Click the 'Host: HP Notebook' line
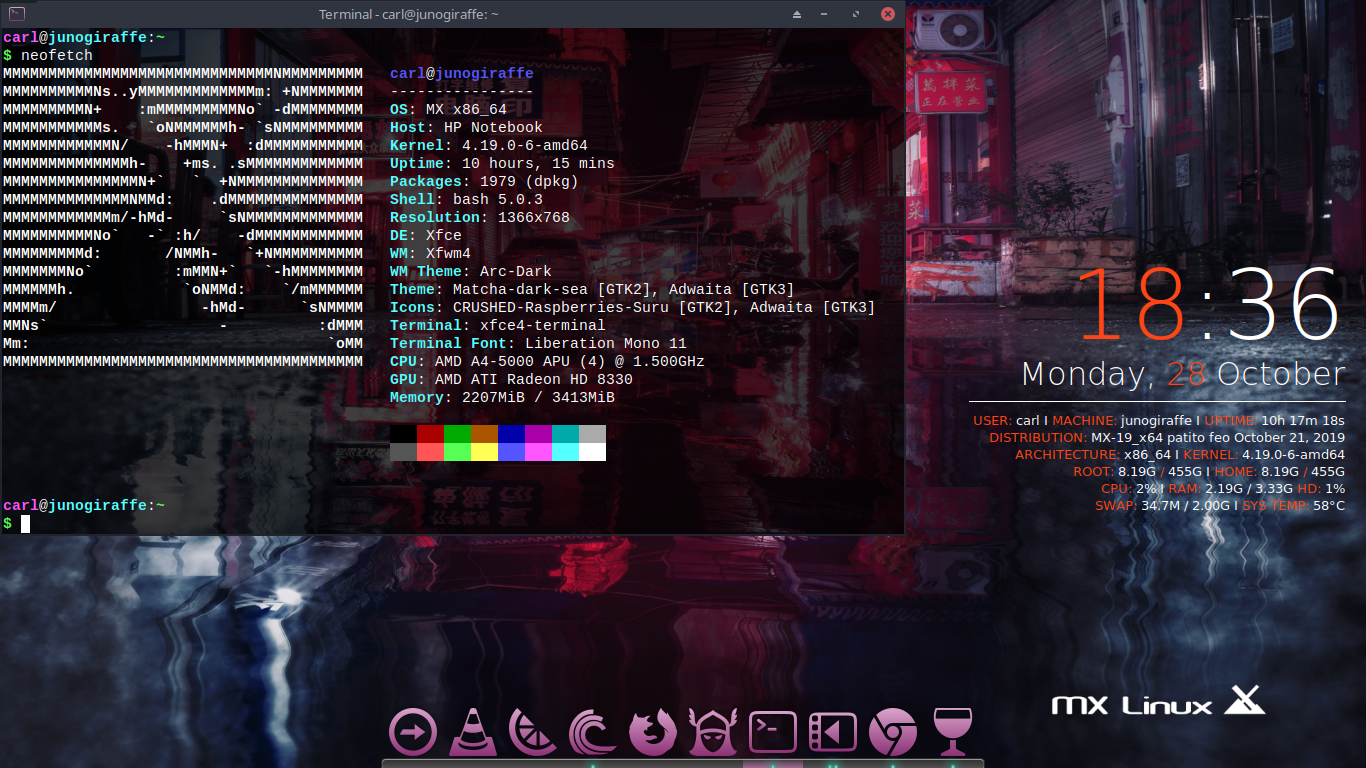The image size is (1366, 768). tap(466, 128)
